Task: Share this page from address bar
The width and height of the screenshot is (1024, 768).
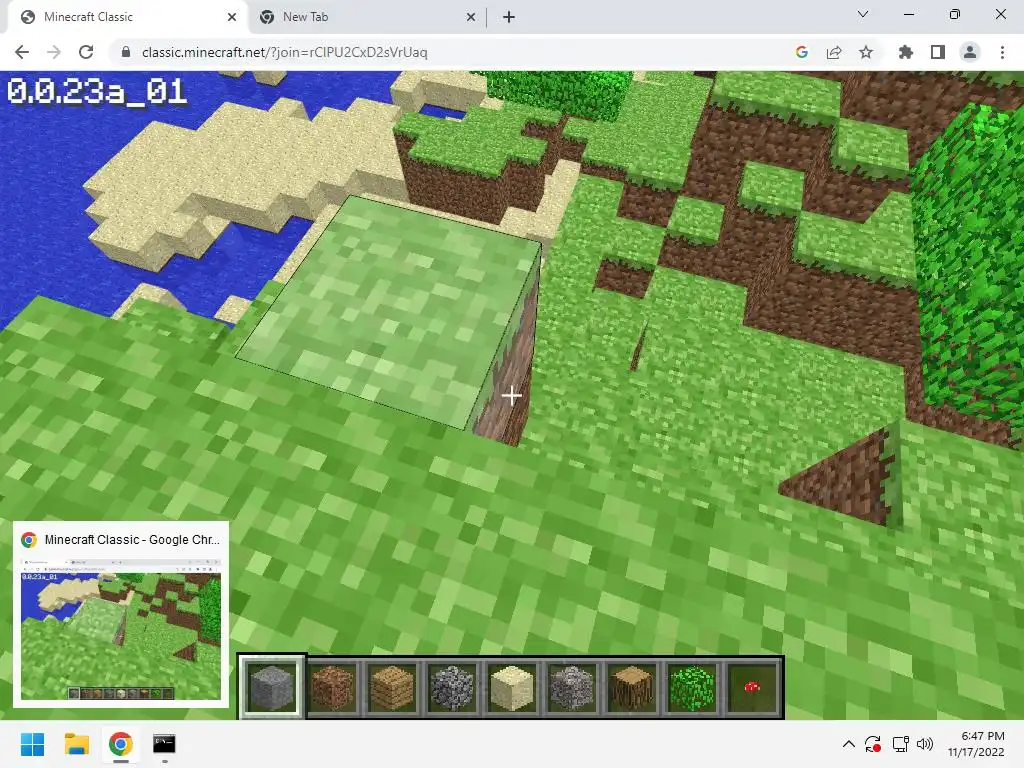Action: (x=834, y=52)
